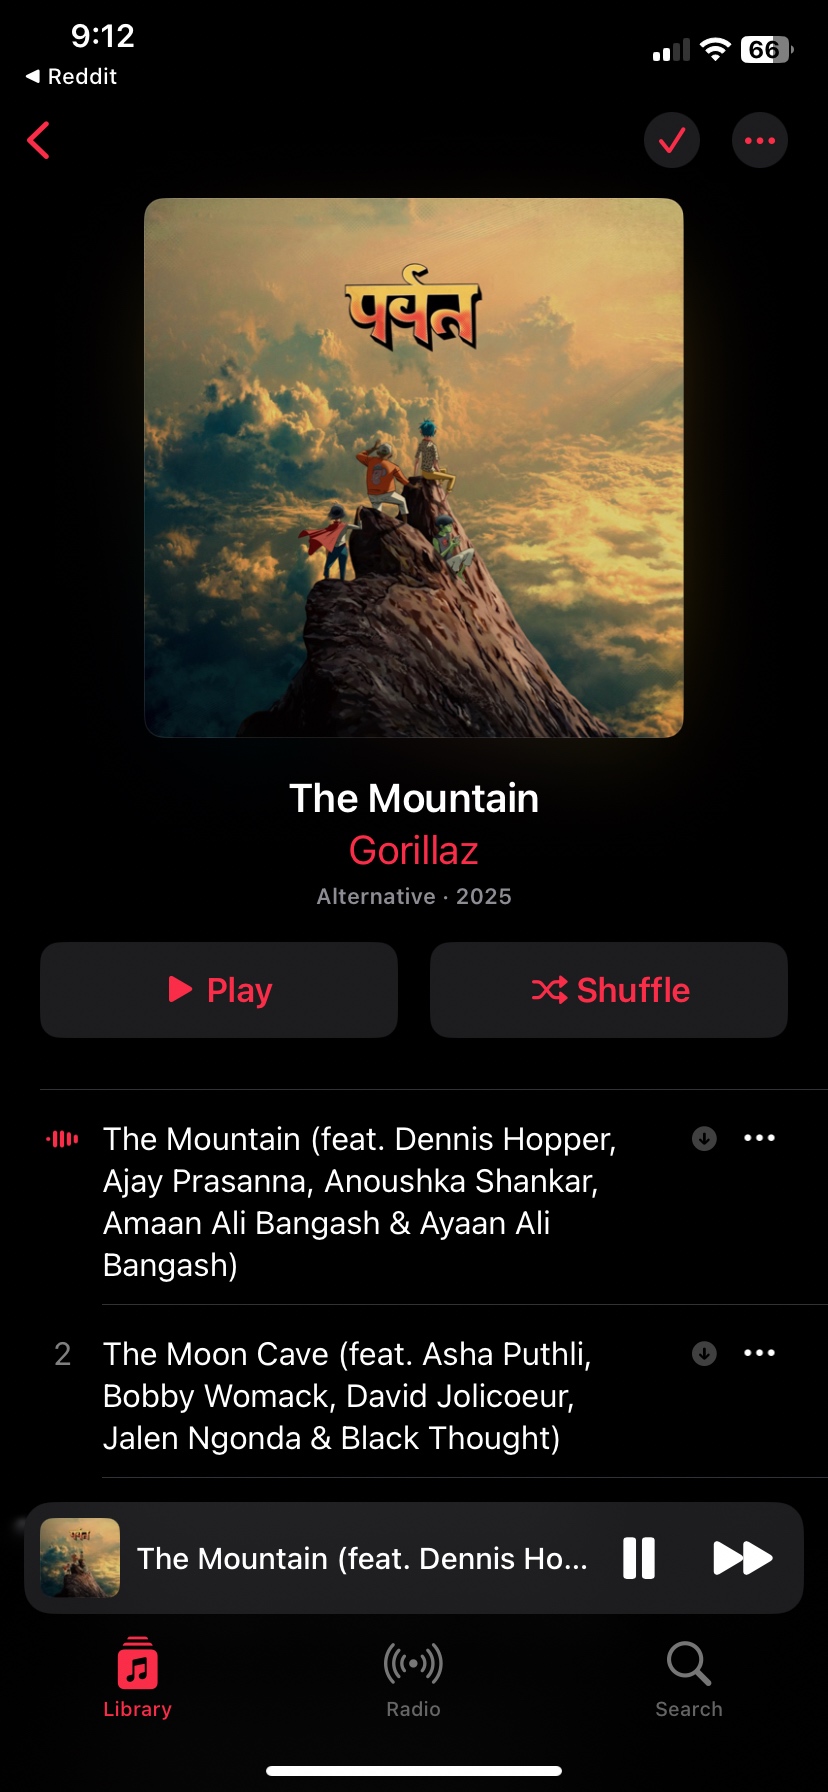The height and width of the screenshot is (1792, 828).
Task: Download The Mountain track
Action: tap(704, 1139)
